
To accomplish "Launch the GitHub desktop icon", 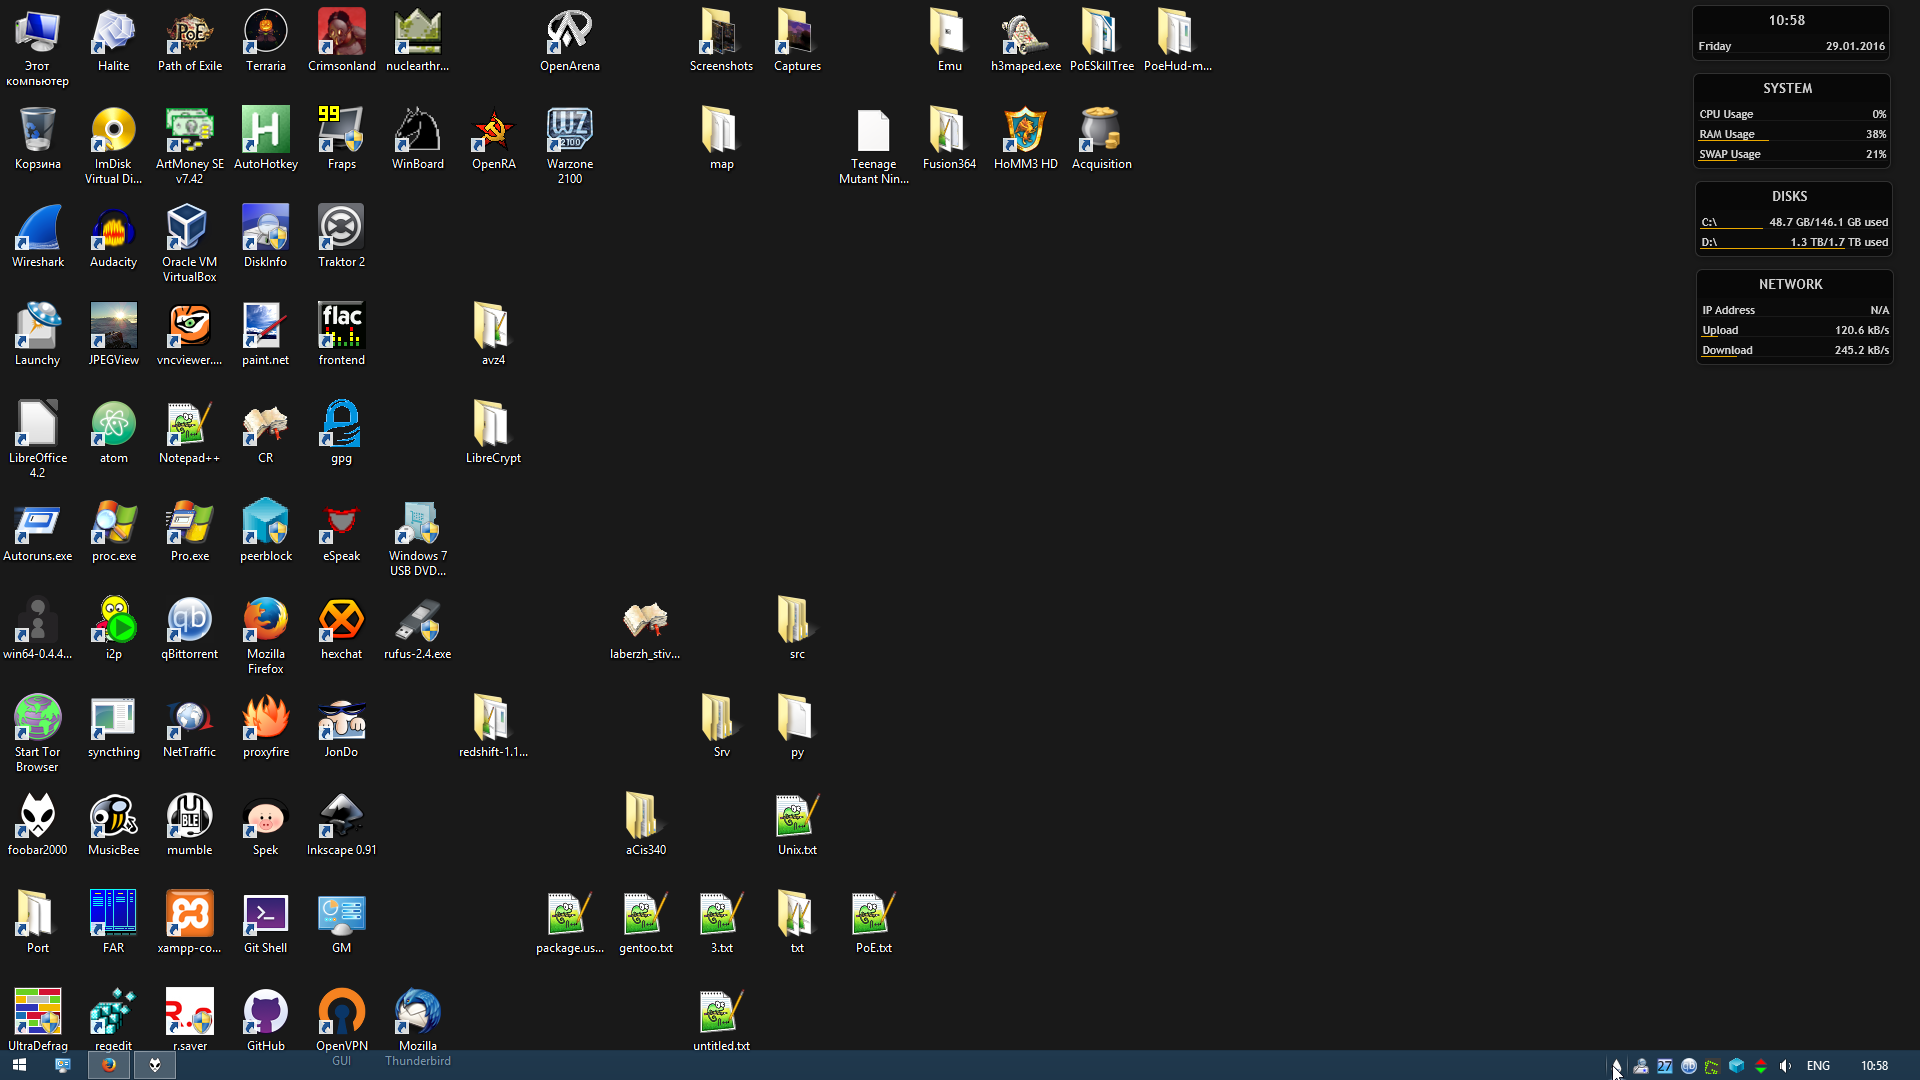I will coord(266,1019).
